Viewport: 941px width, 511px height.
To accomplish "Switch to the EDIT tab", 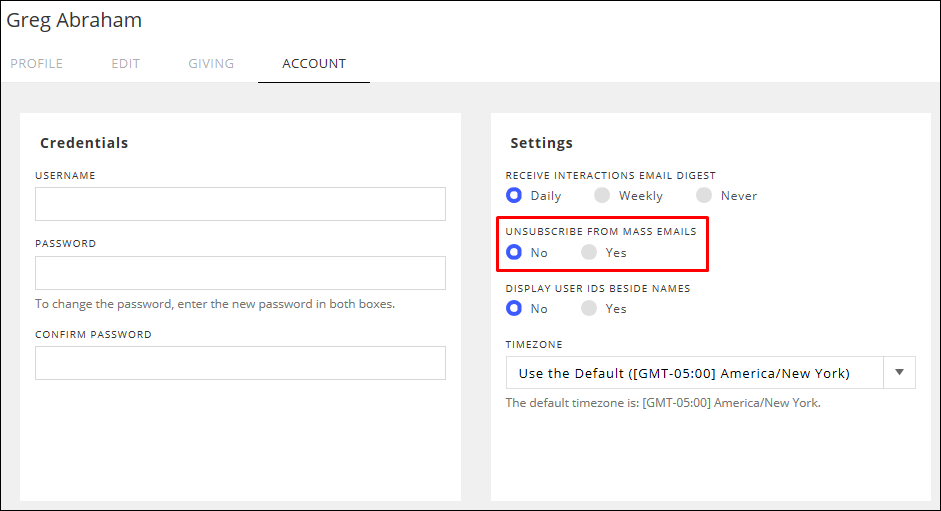I will coord(125,64).
